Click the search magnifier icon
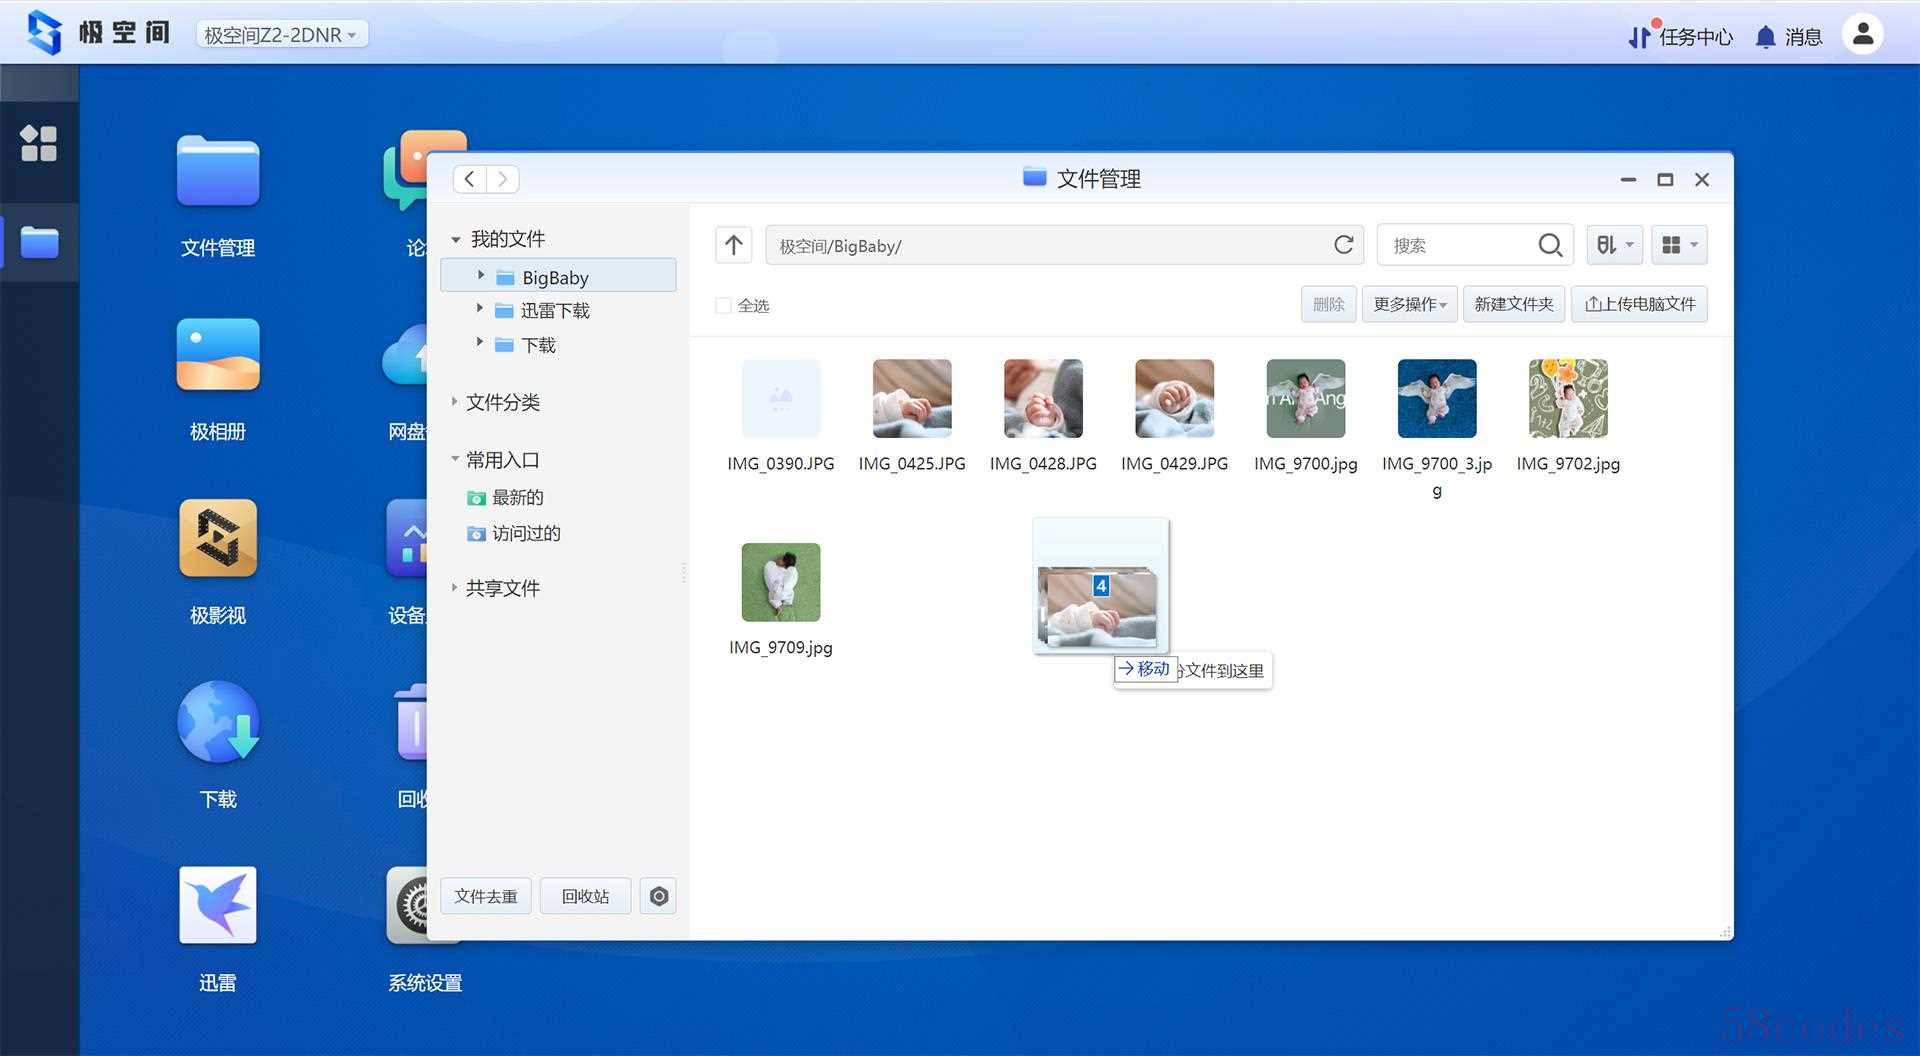 point(1549,245)
